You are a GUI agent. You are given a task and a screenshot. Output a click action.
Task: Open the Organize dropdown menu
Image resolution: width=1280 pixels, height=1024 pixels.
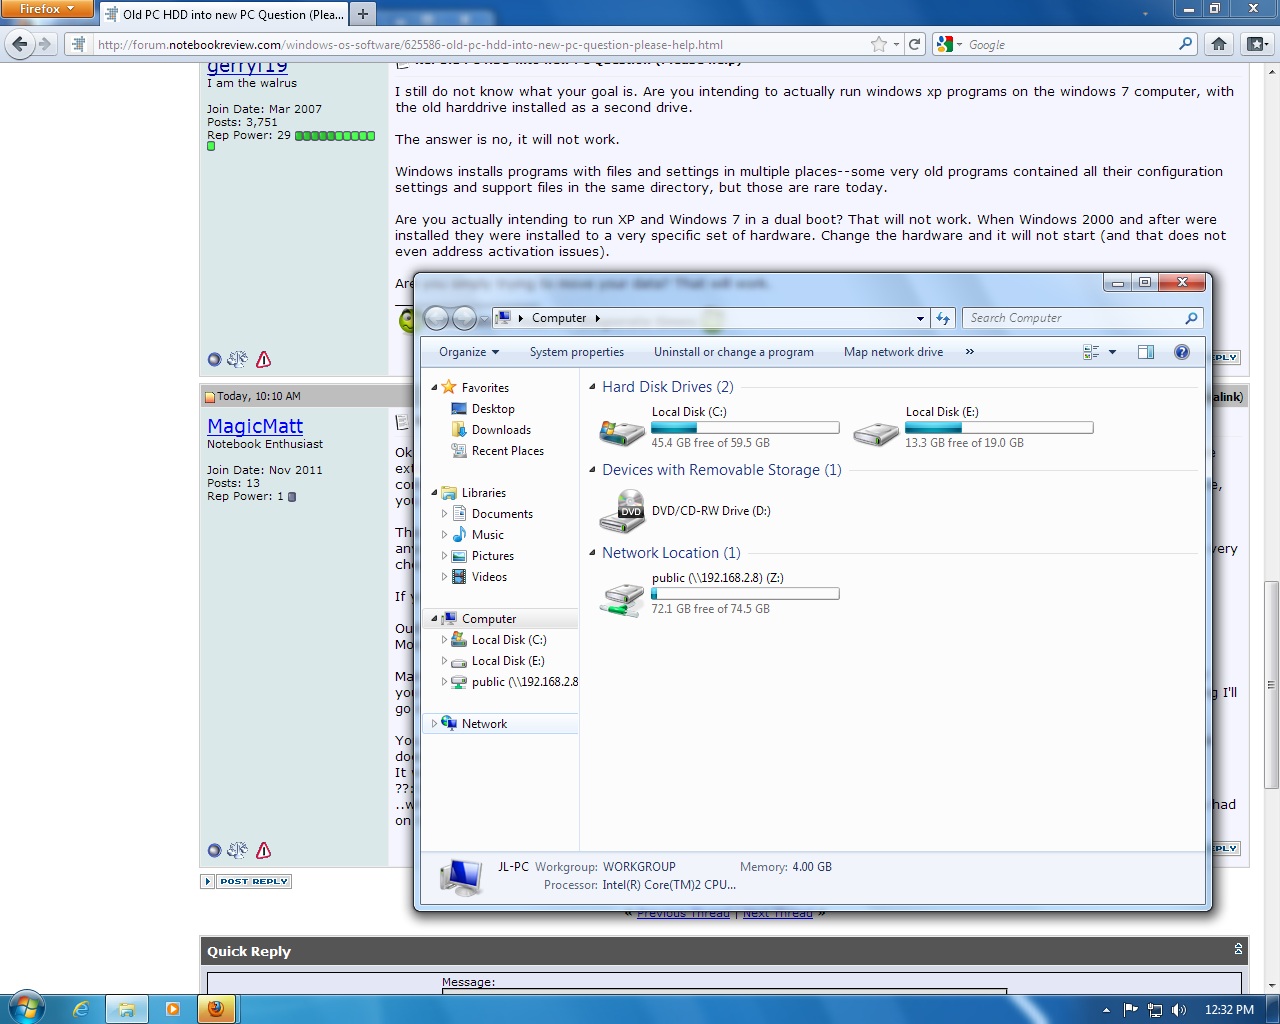[469, 352]
